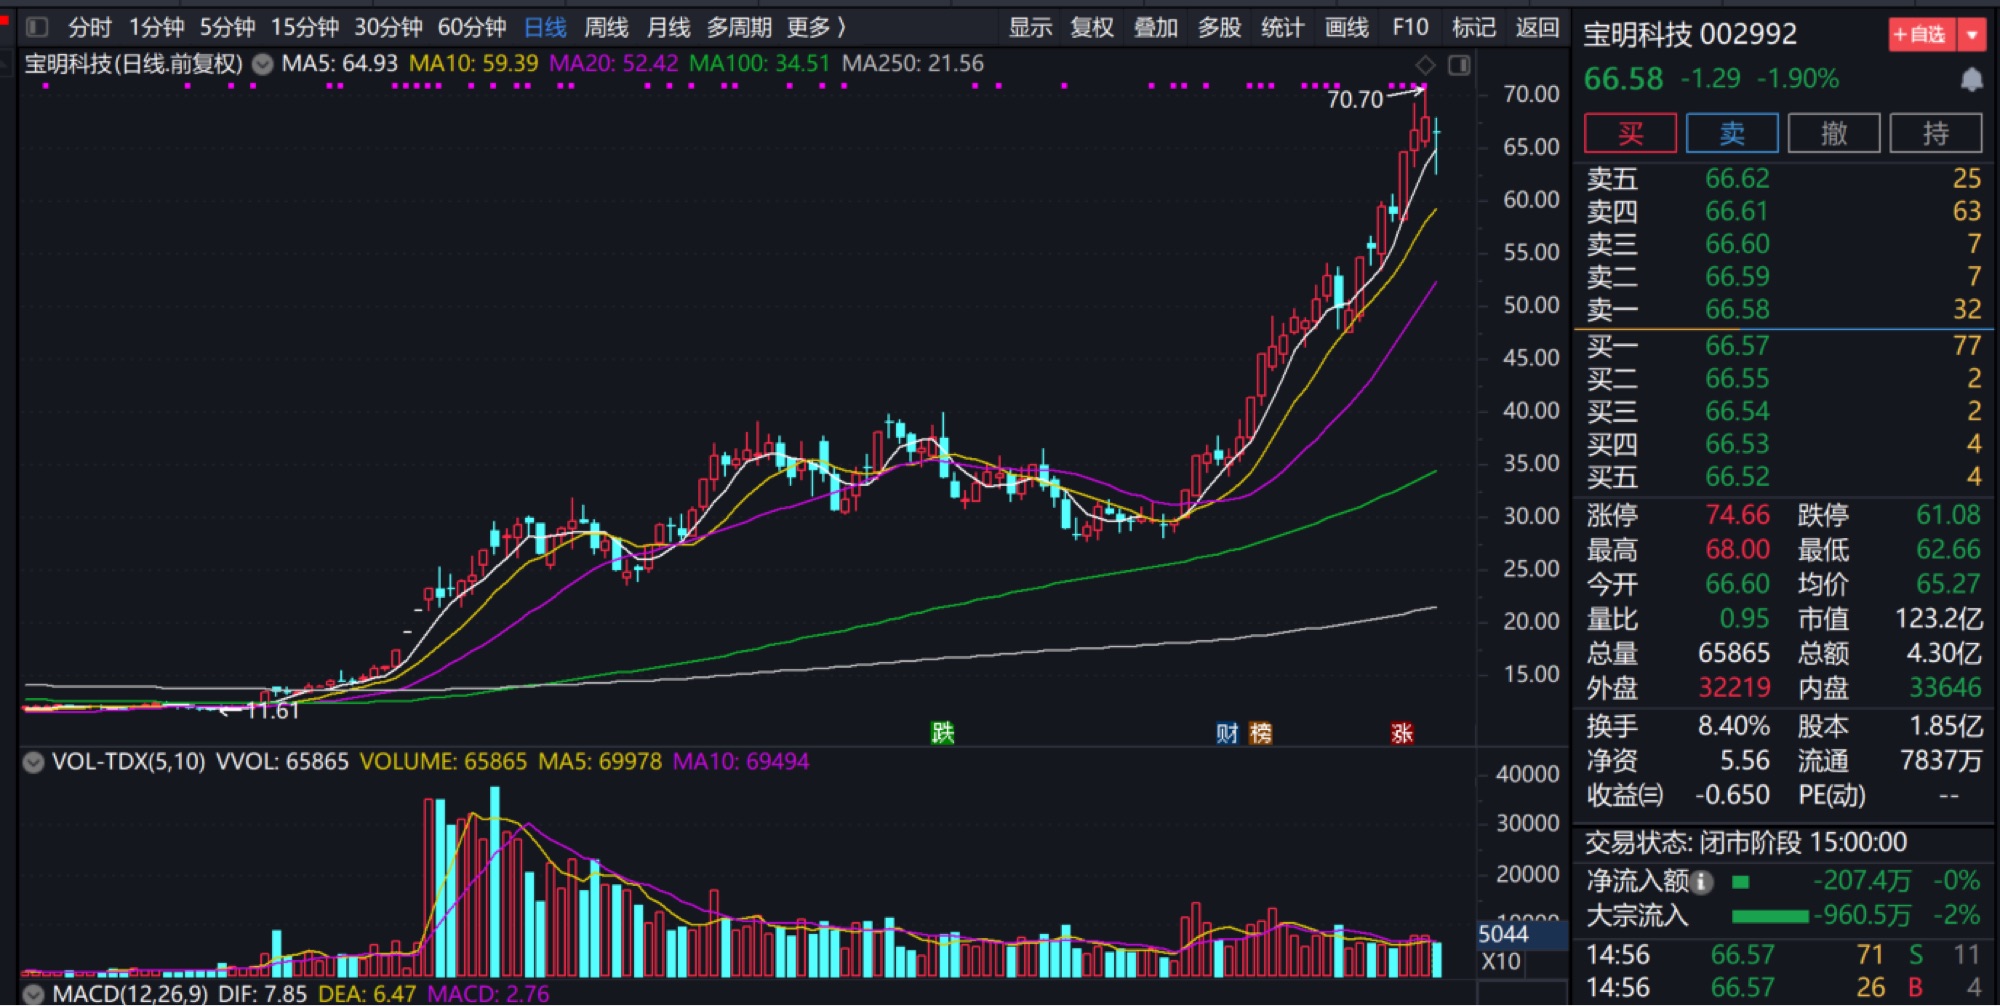
Task: Click the 大宗流入 value -960.5万
Action: coord(1861,916)
